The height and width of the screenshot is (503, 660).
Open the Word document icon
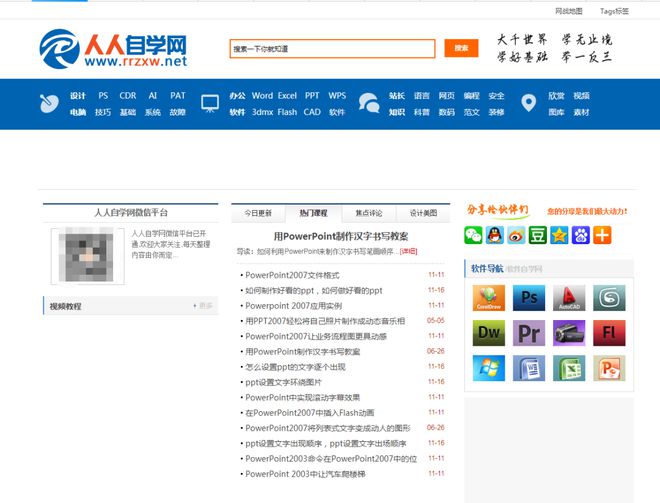pyautogui.click(x=529, y=368)
